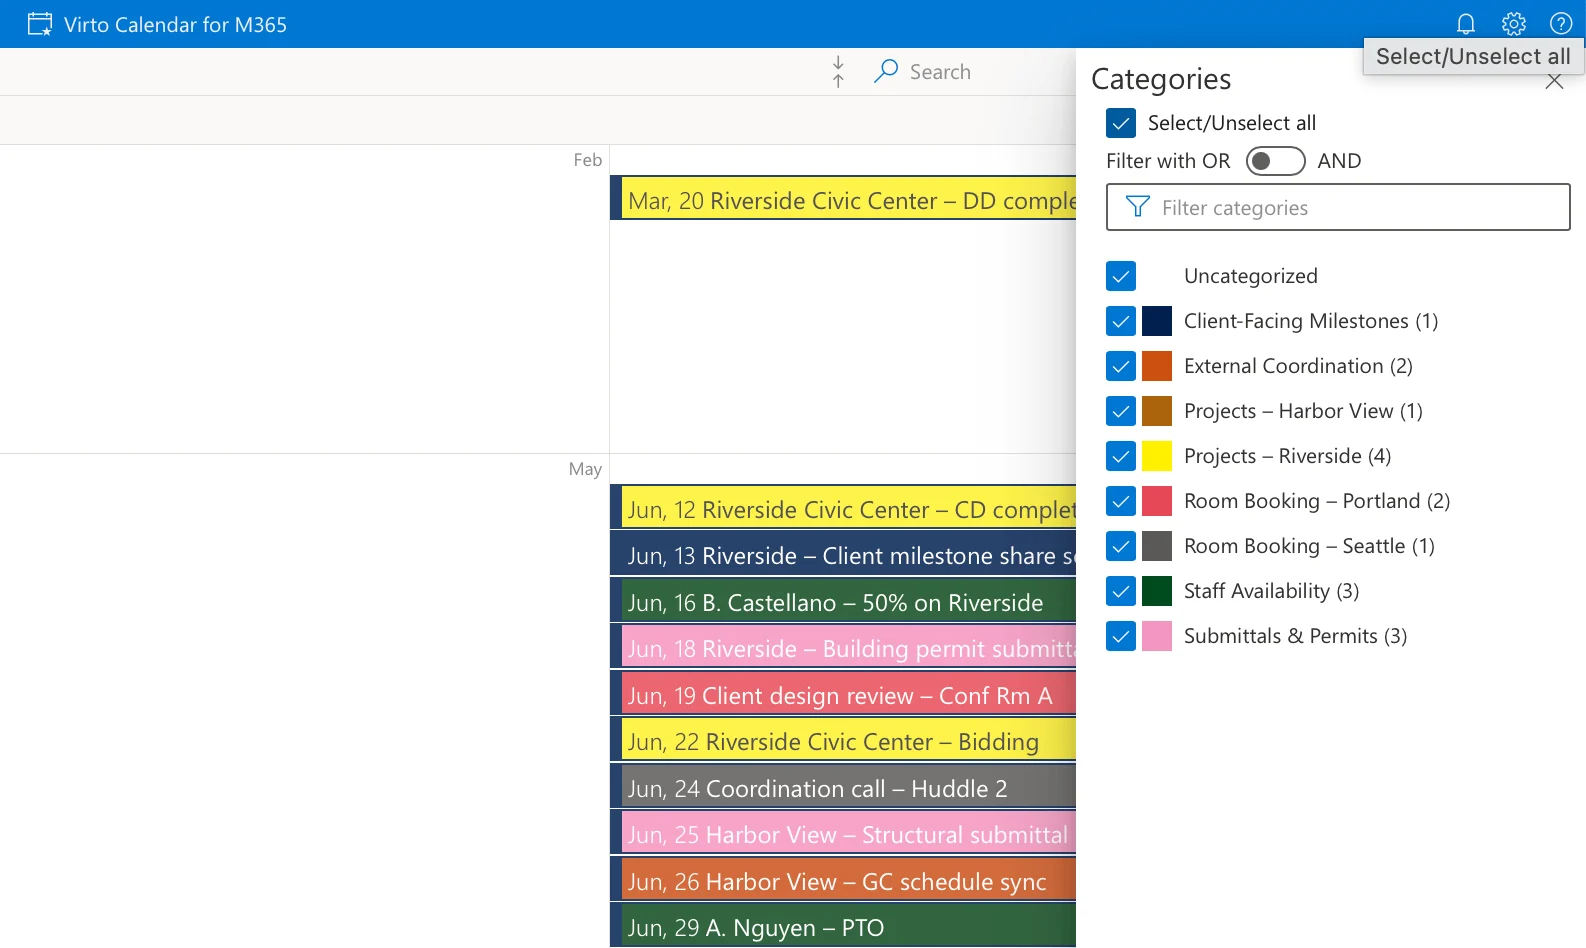Click the filter funnel icon
The image size is (1586, 948).
pos(1137,207)
